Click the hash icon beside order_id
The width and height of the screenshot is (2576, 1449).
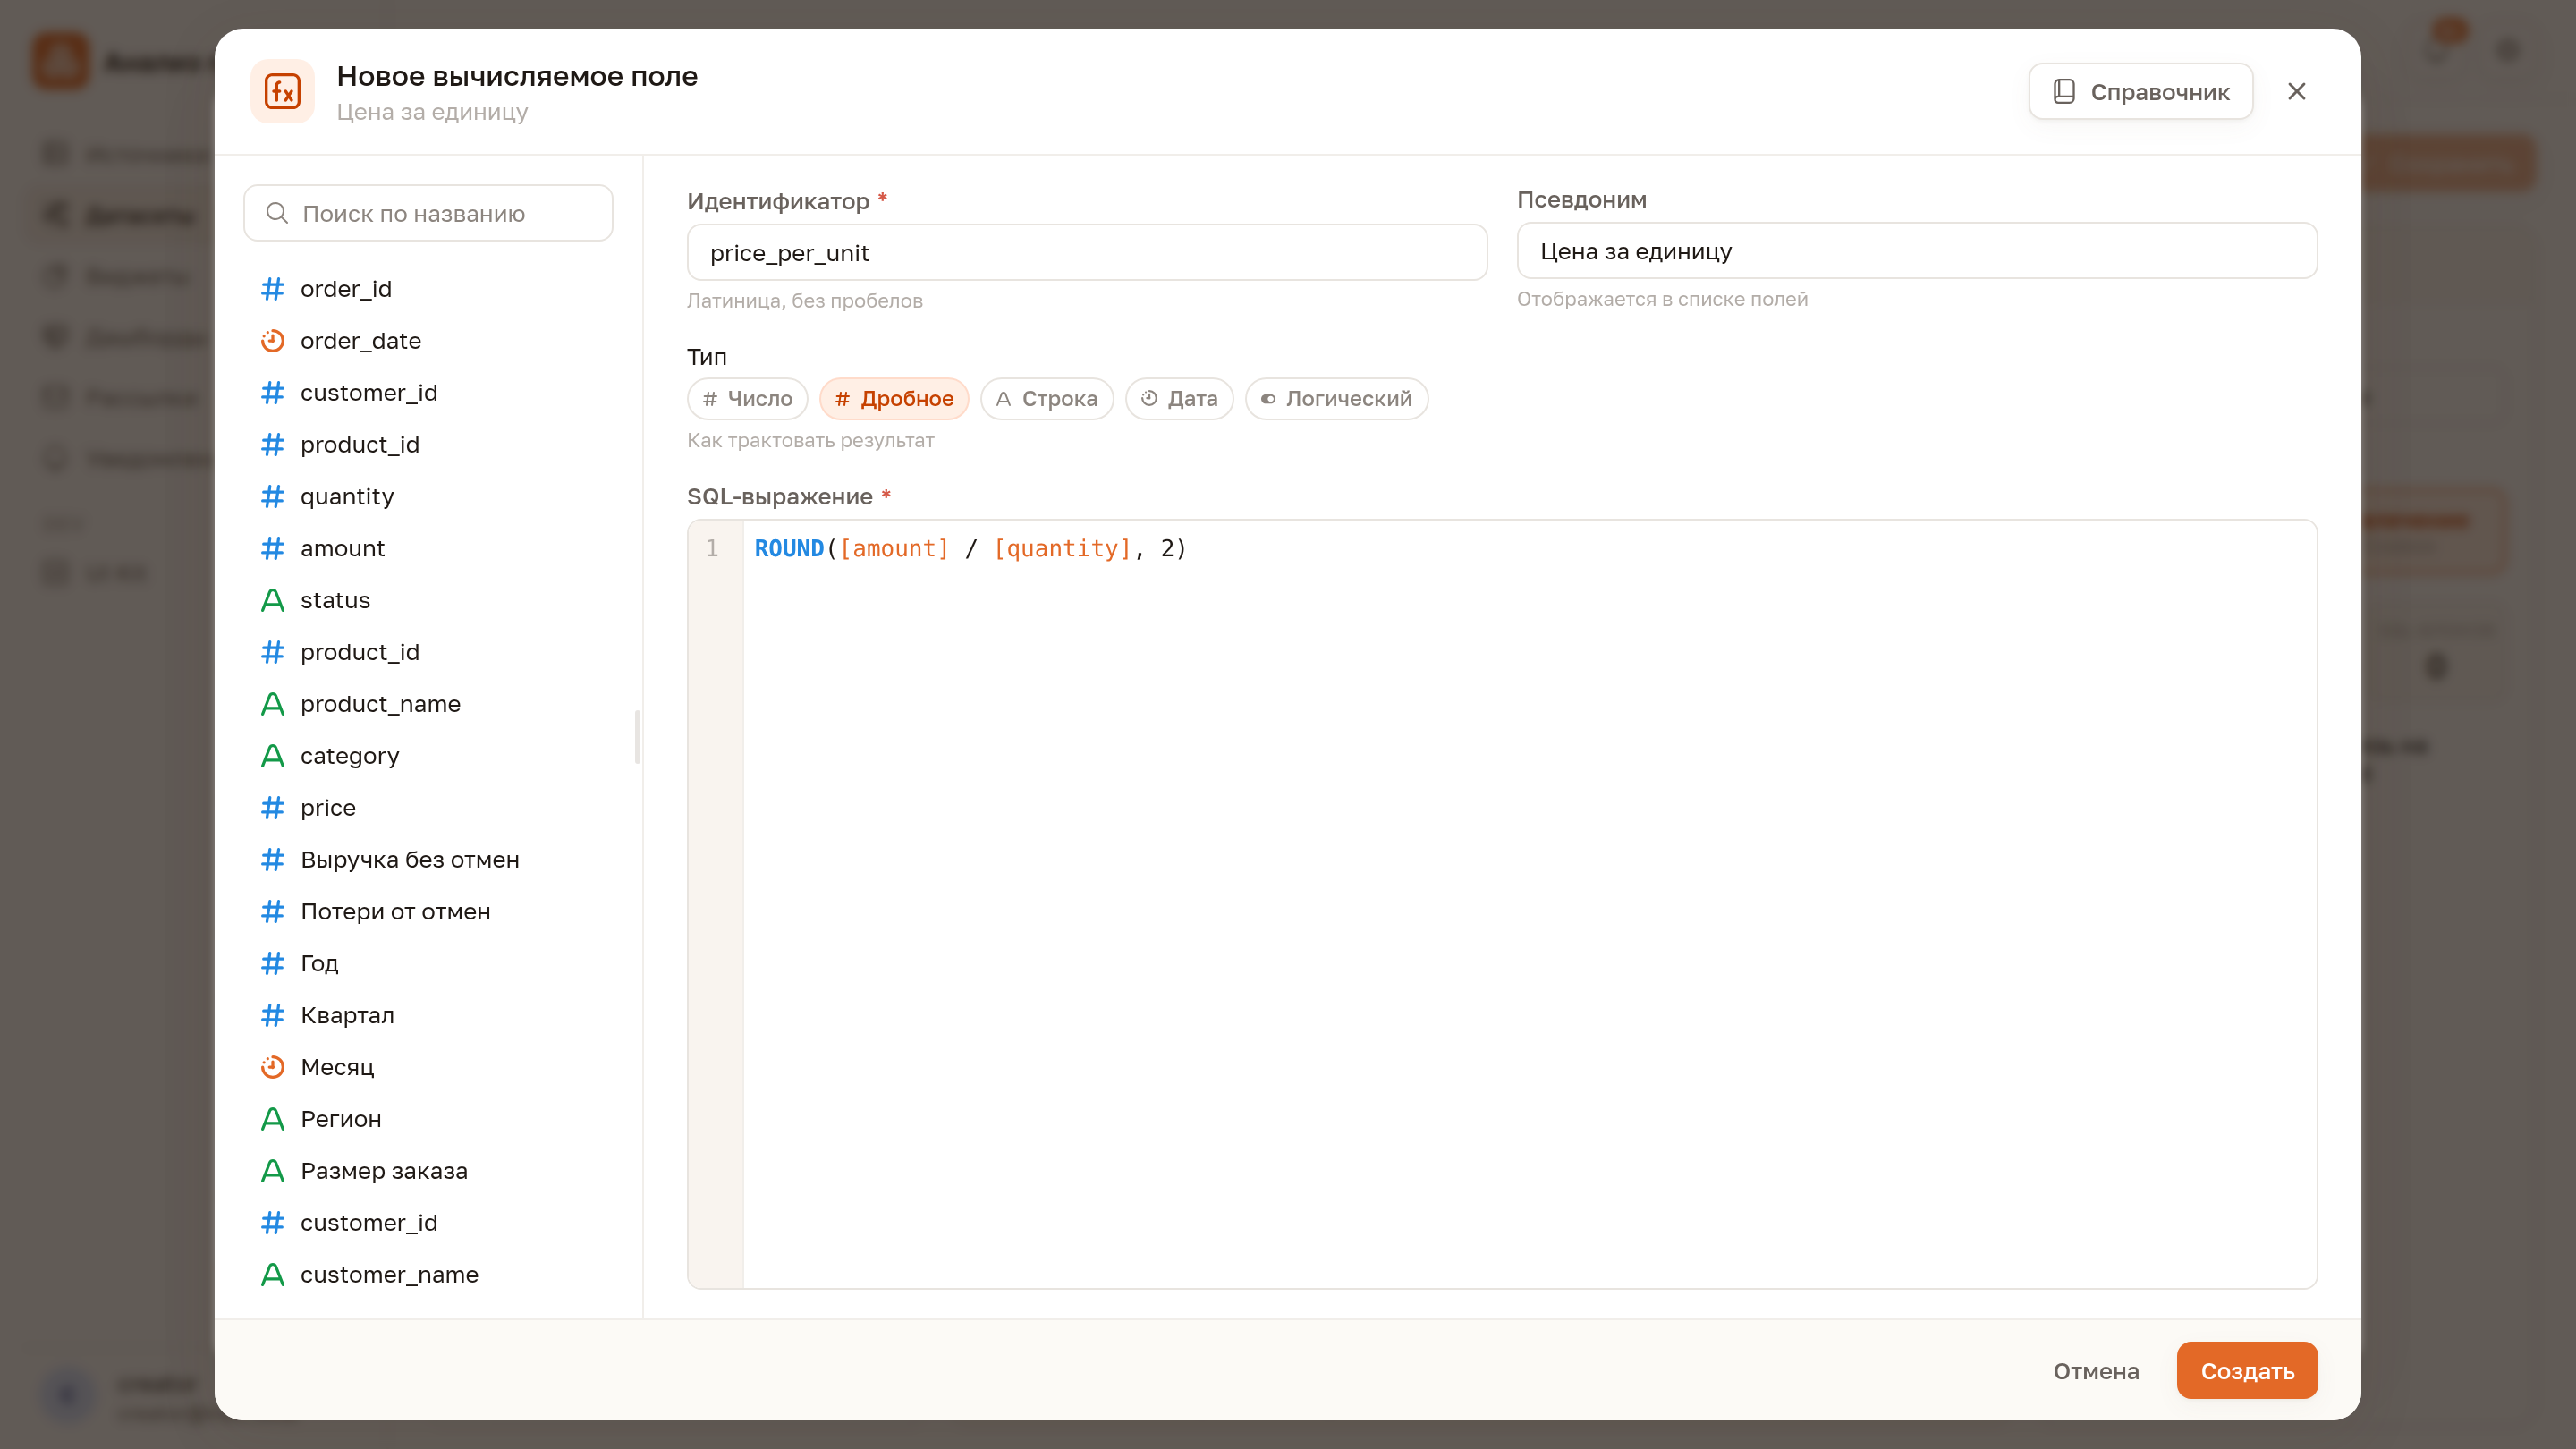pyautogui.click(x=272, y=289)
